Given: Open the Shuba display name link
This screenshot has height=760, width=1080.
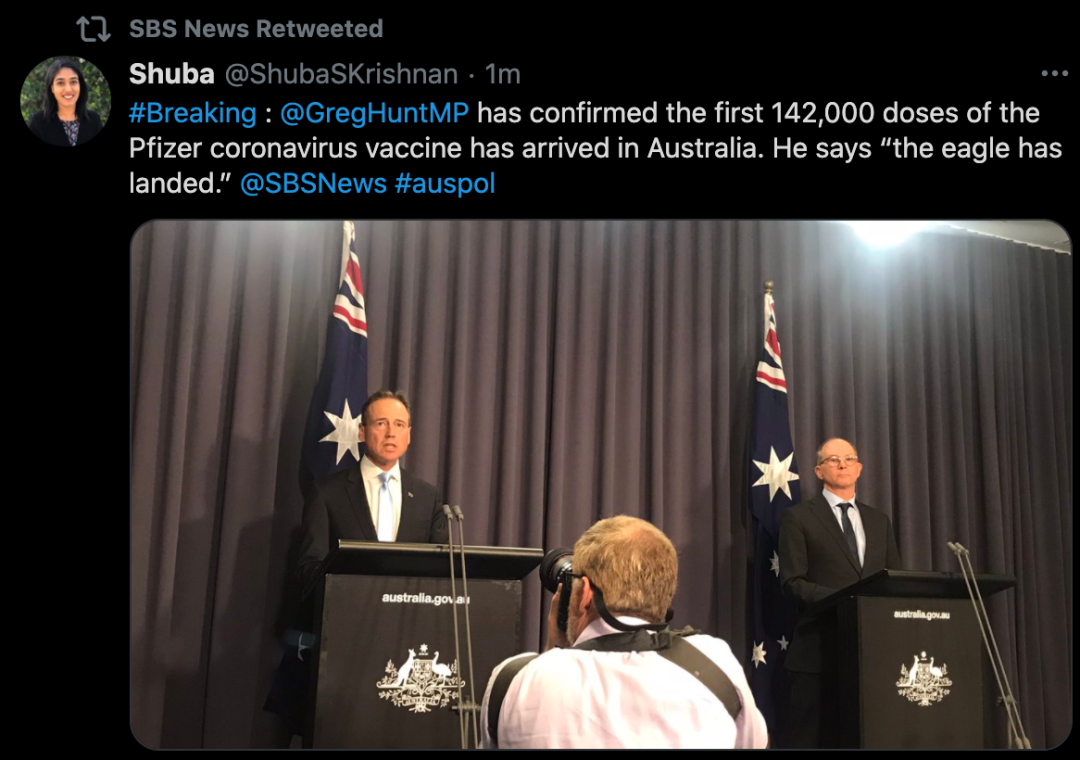Looking at the screenshot, I should pos(172,74).
